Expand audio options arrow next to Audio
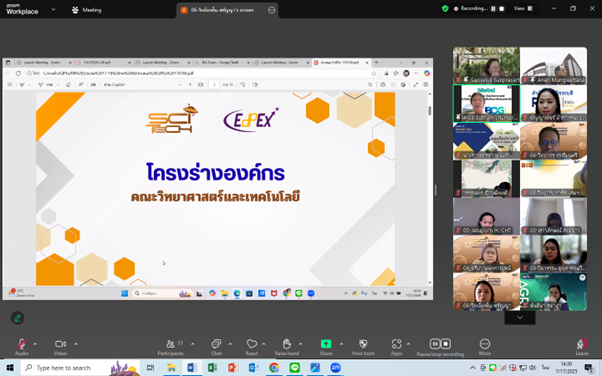This screenshot has height=376, width=602. click(35, 344)
